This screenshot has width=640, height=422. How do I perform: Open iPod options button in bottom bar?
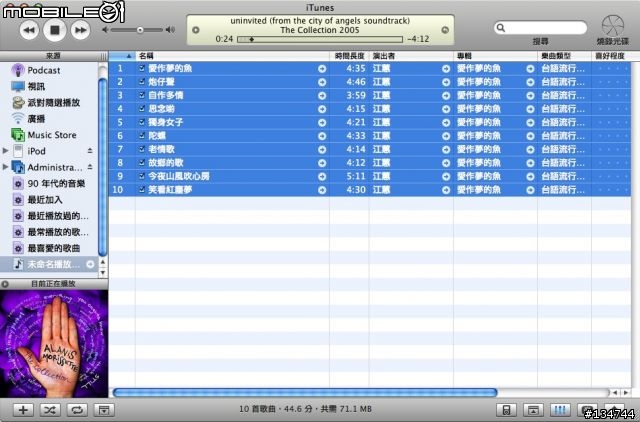pyautogui.click(x=506, y=410)
